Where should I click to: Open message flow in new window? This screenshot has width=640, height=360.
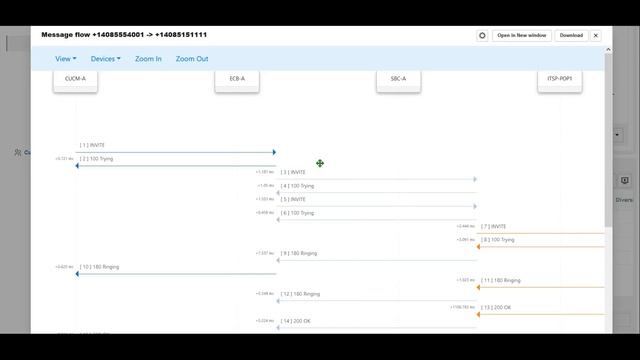522,36
